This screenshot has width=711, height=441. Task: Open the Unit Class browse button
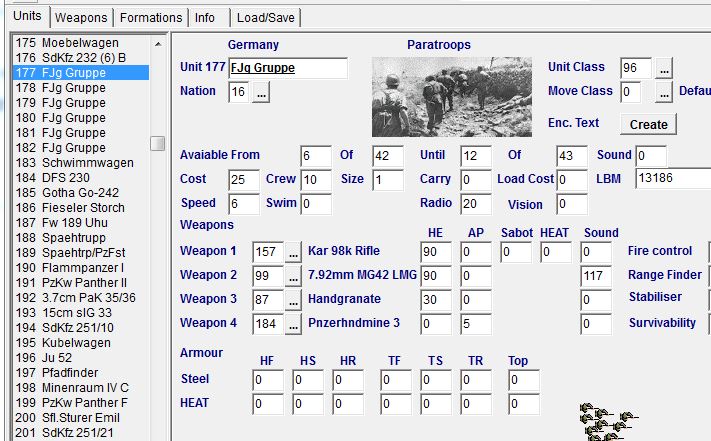point(664,68)
